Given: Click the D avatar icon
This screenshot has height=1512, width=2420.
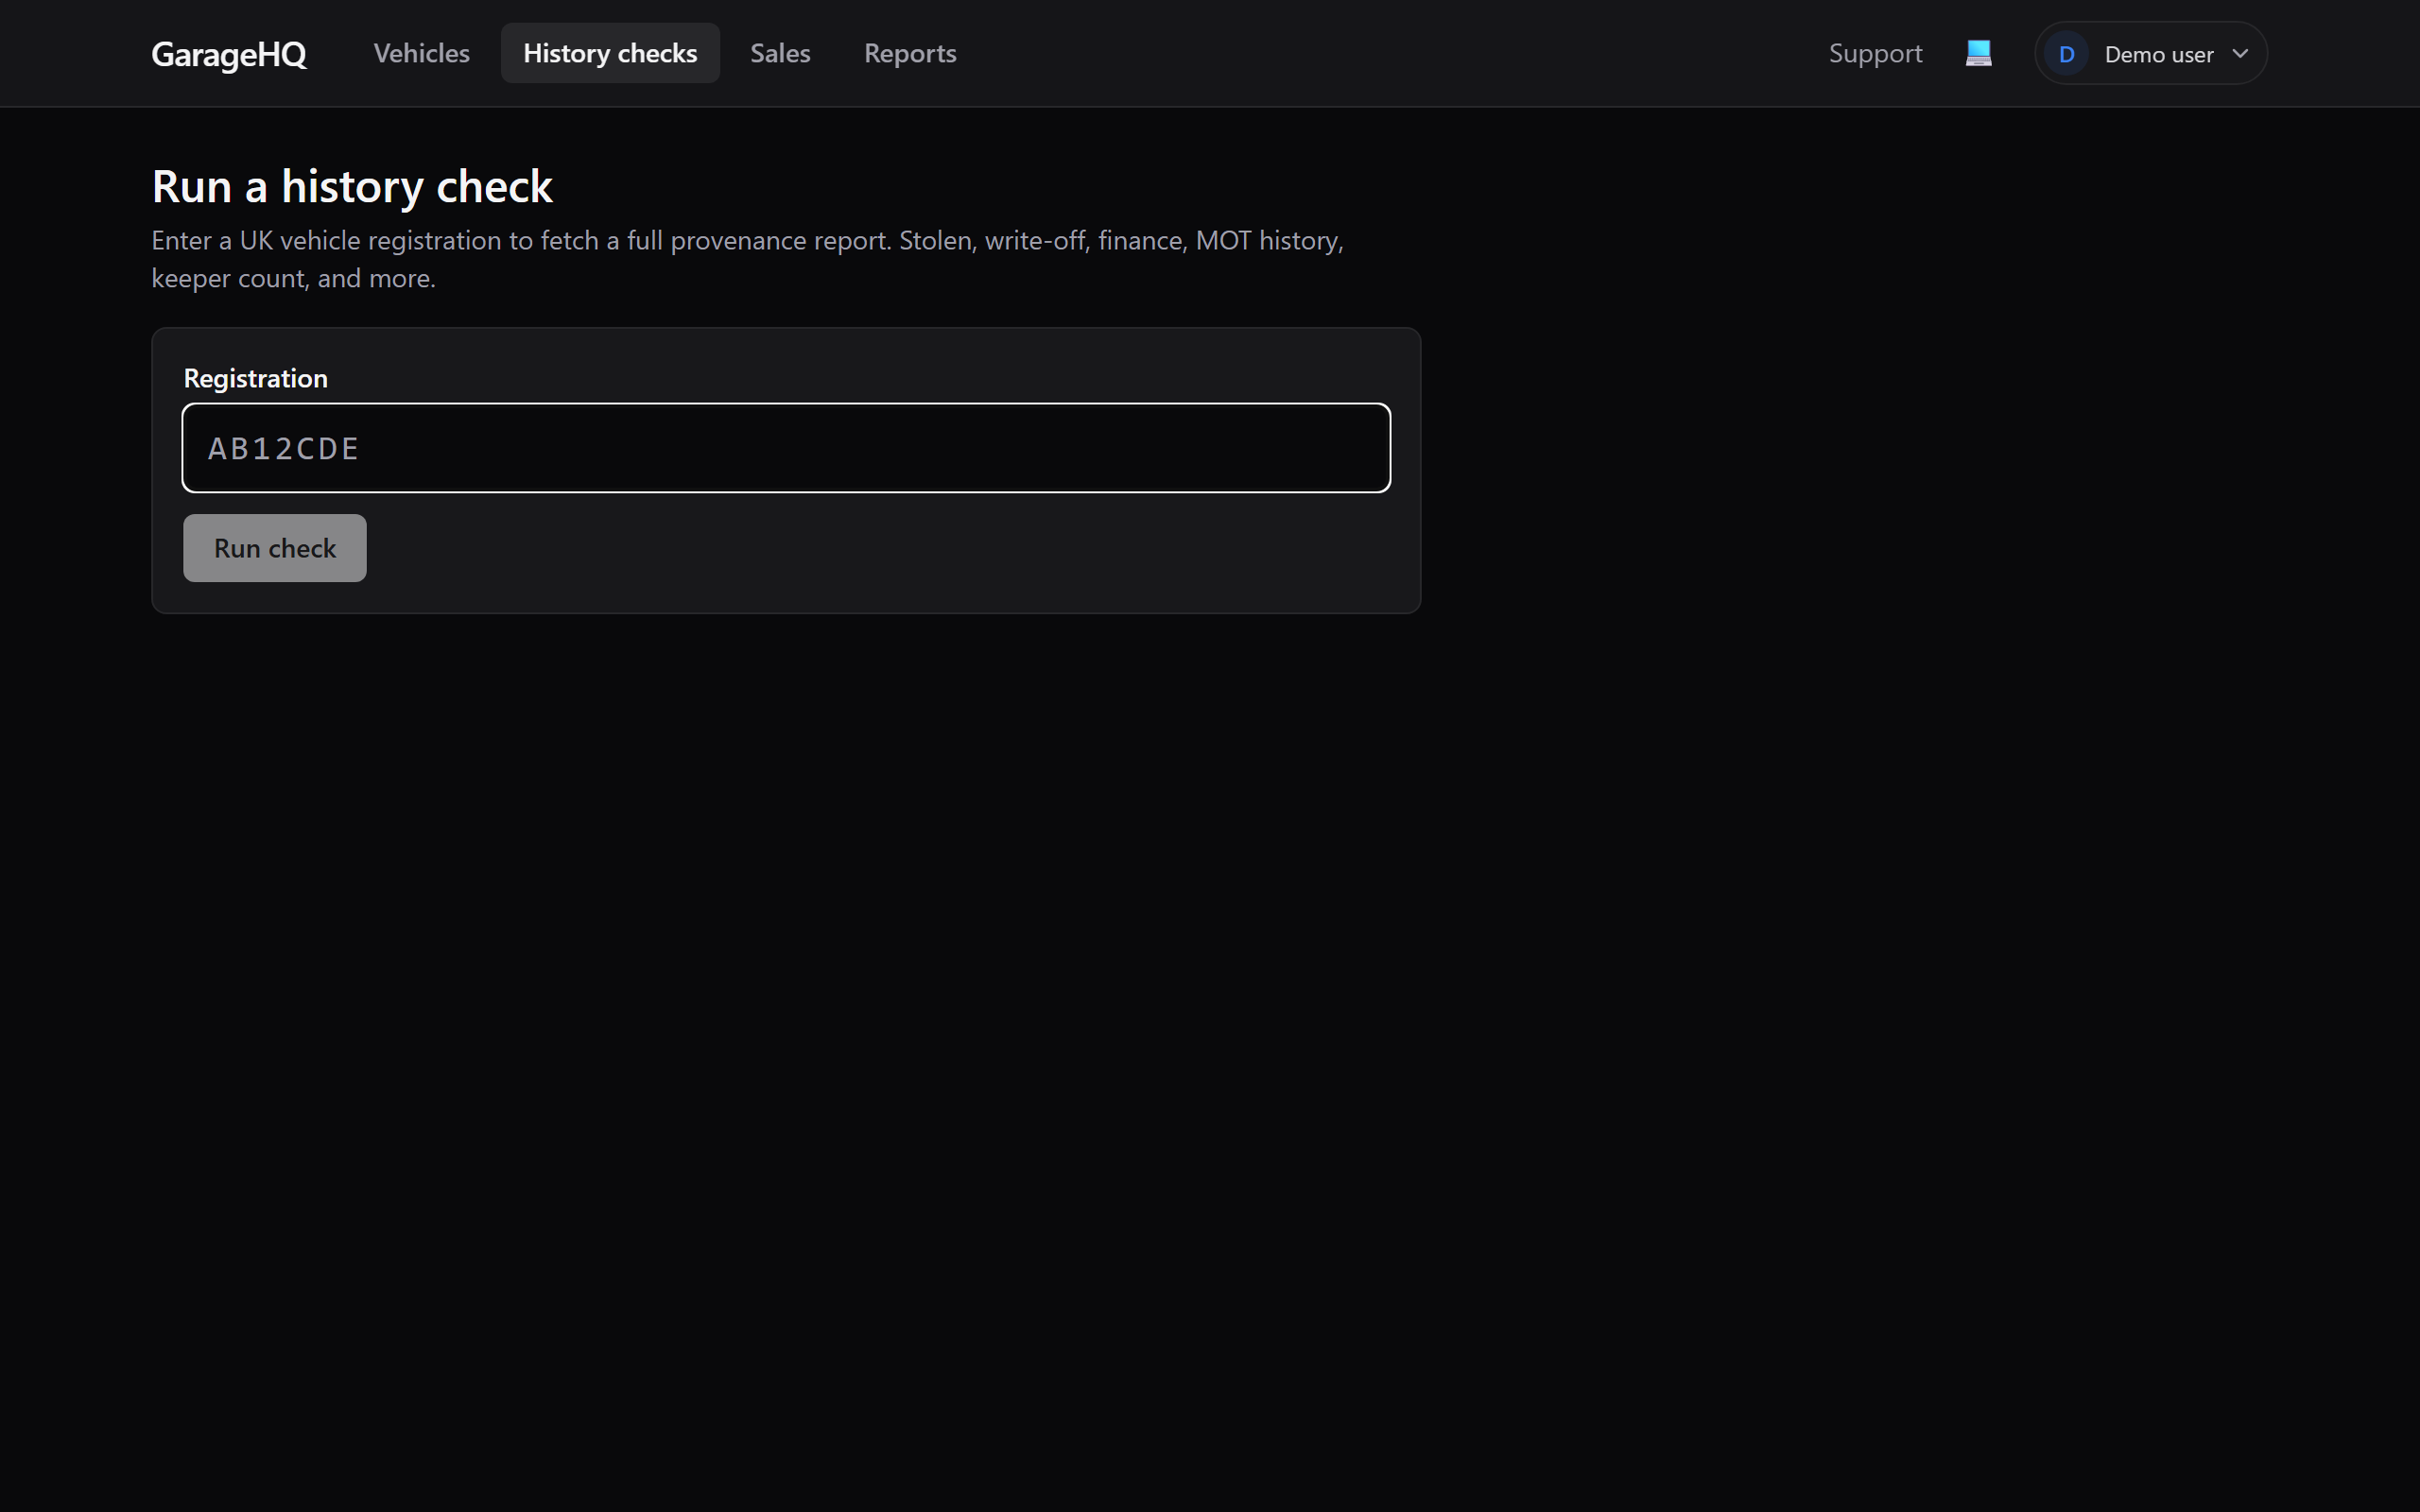Looking at the screenshot, I should pos(2066,54).
